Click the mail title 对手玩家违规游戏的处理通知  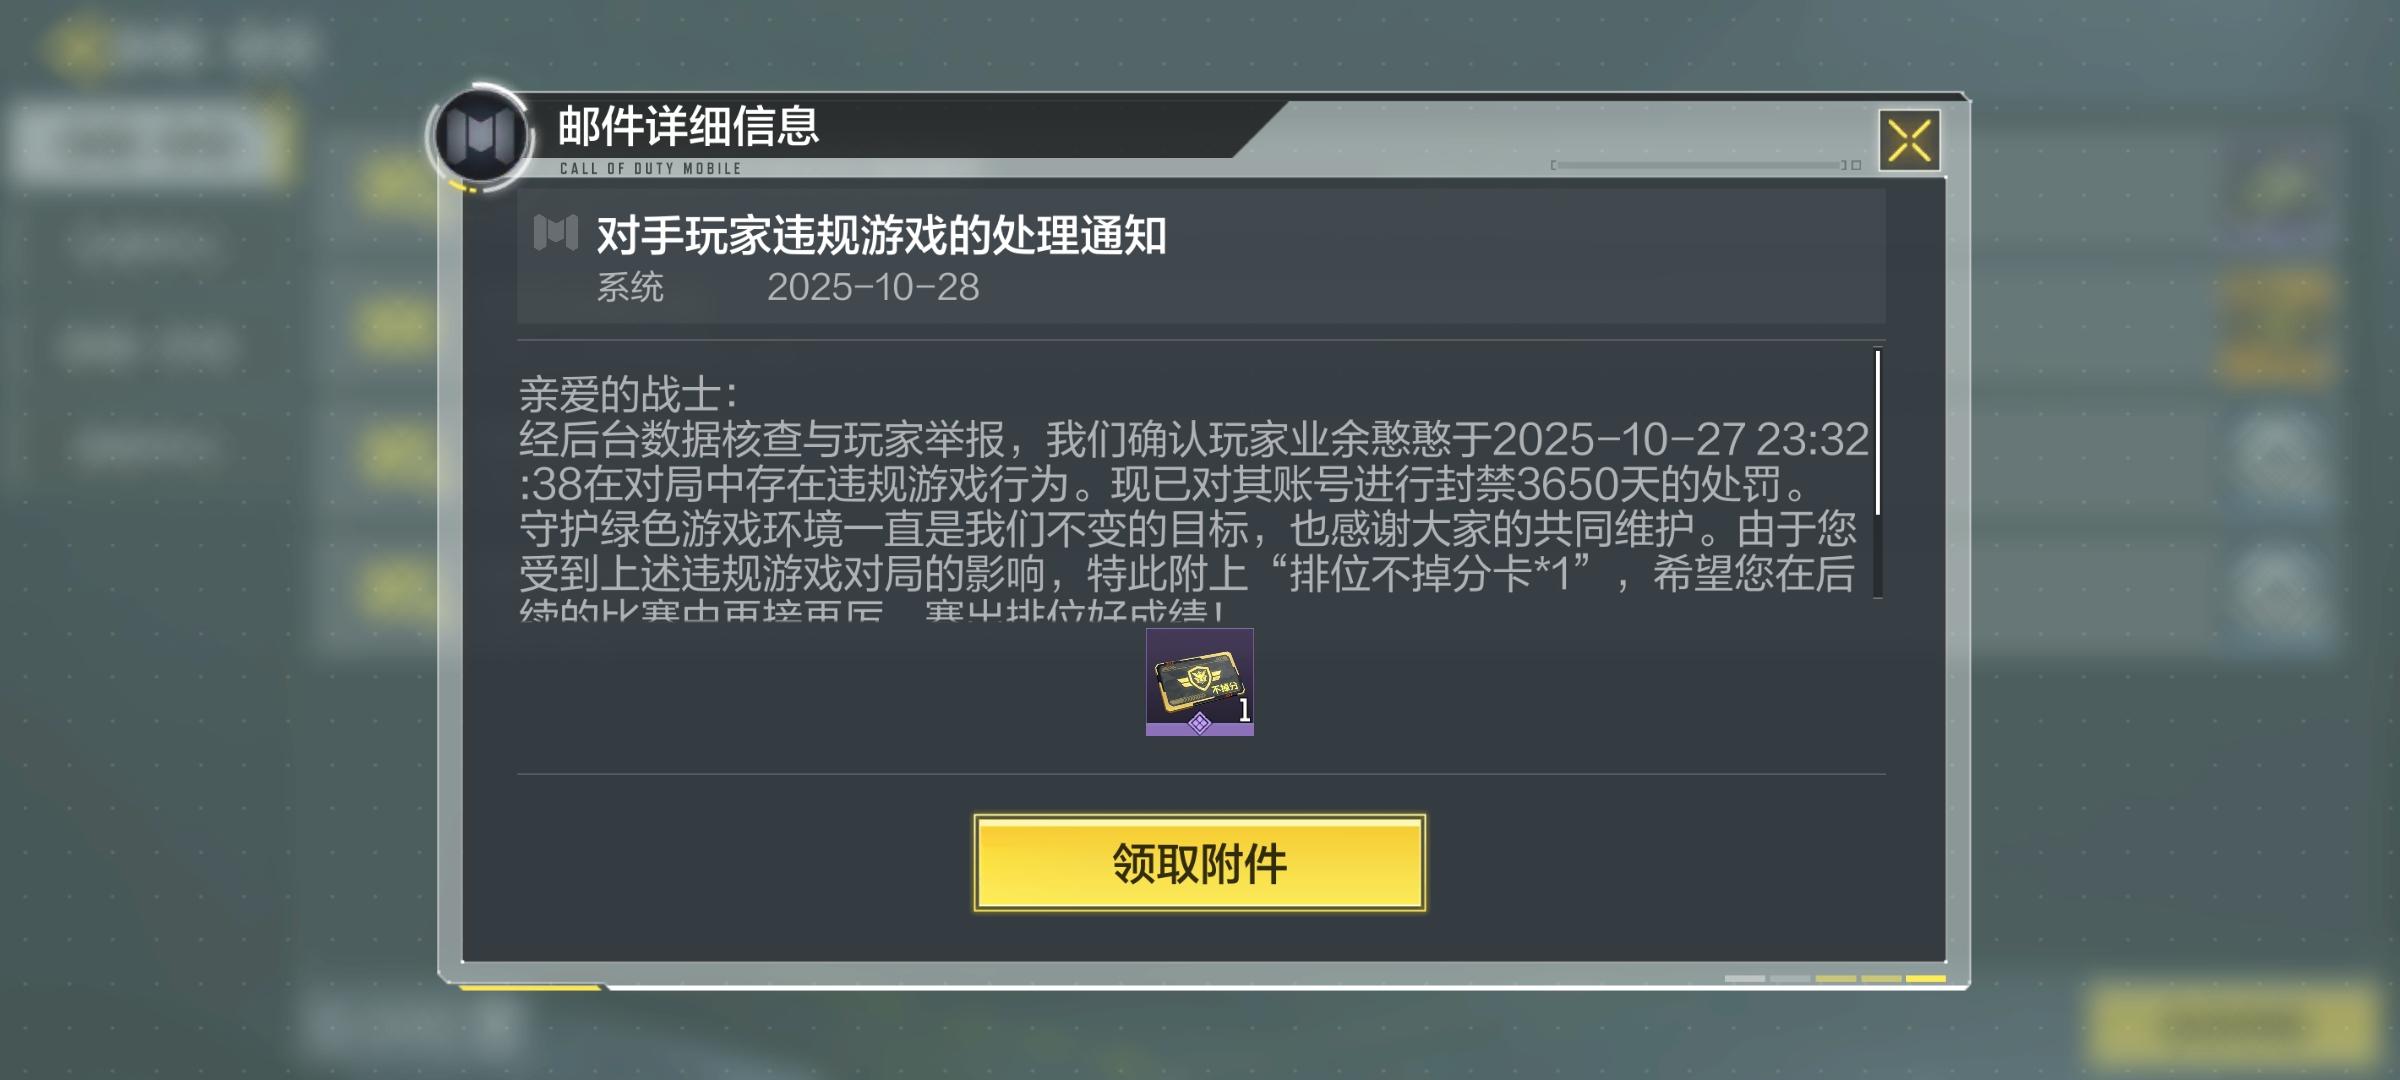point(881,236)
